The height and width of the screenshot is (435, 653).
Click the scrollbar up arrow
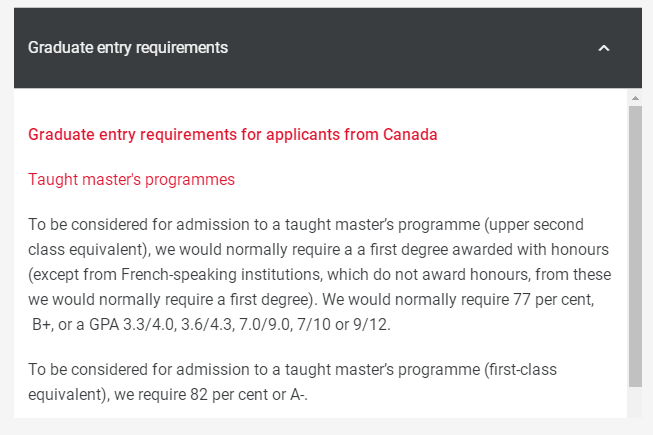pos(635,98)
